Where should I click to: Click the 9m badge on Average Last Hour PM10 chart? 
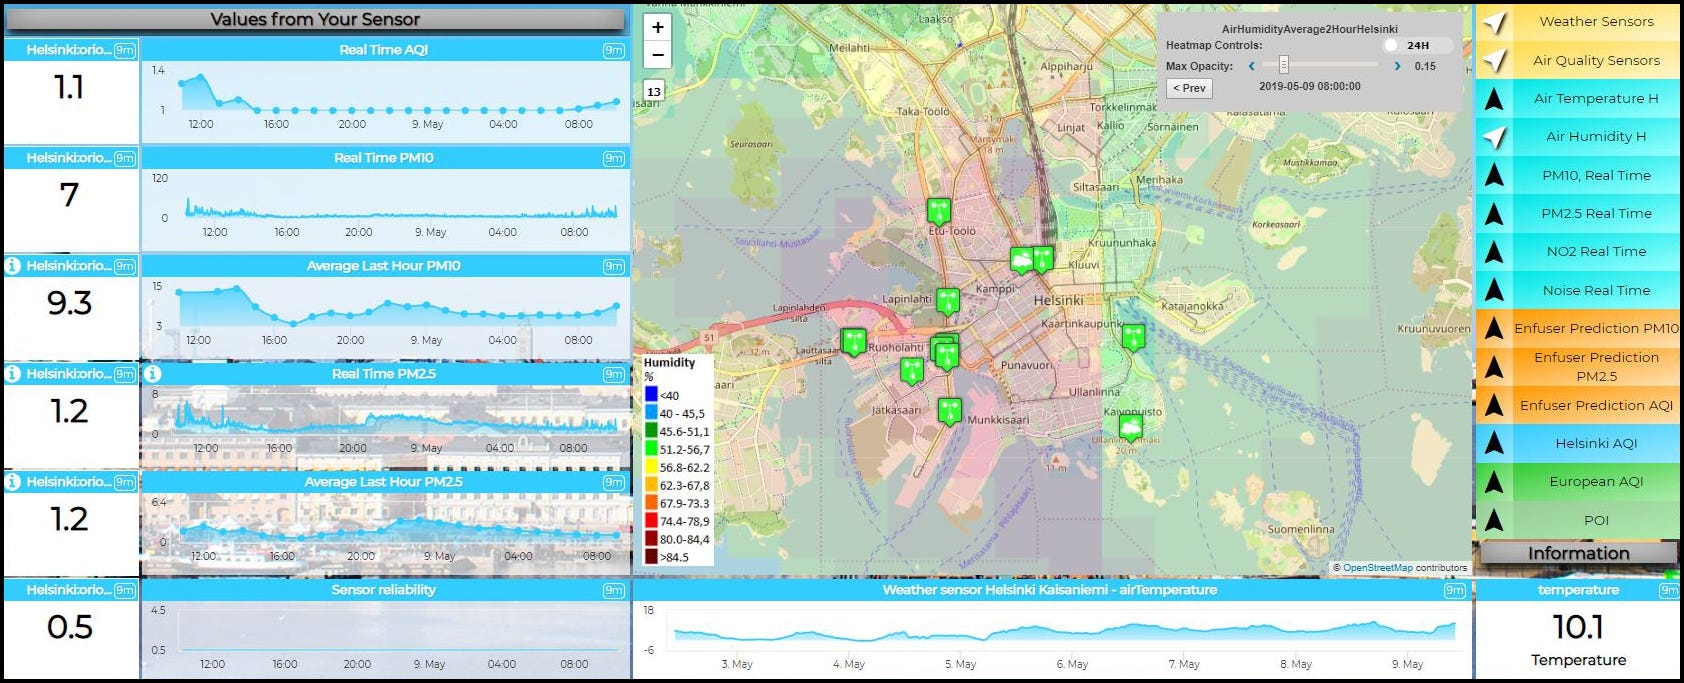coord(614,266)
